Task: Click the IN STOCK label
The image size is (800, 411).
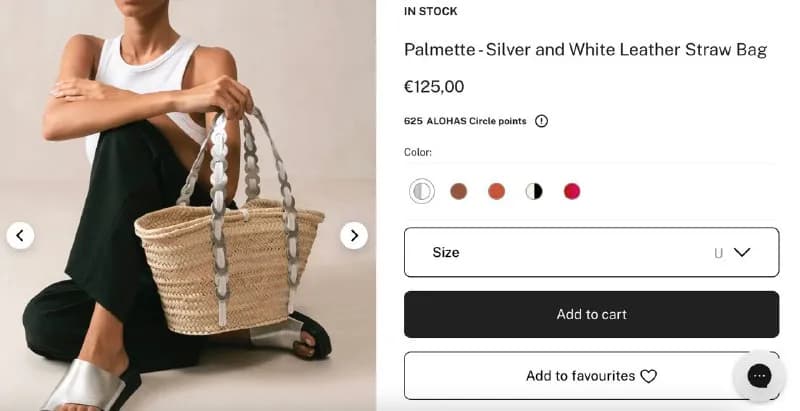Action: 431,11
